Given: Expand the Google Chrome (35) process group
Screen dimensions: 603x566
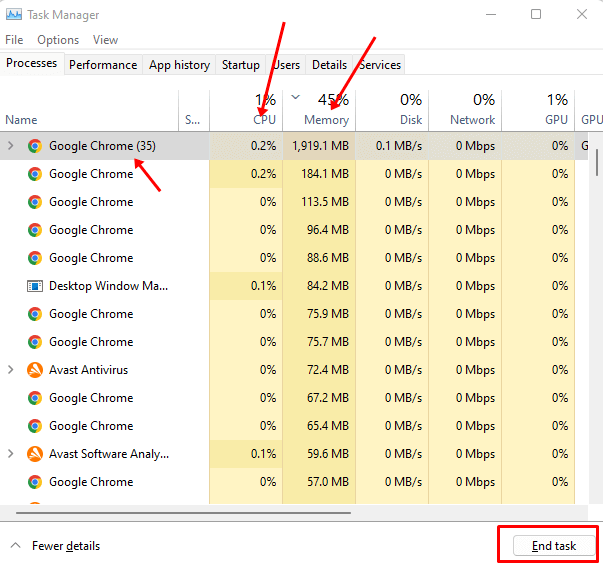Looking at the screenshot, I should click(11, 146).
